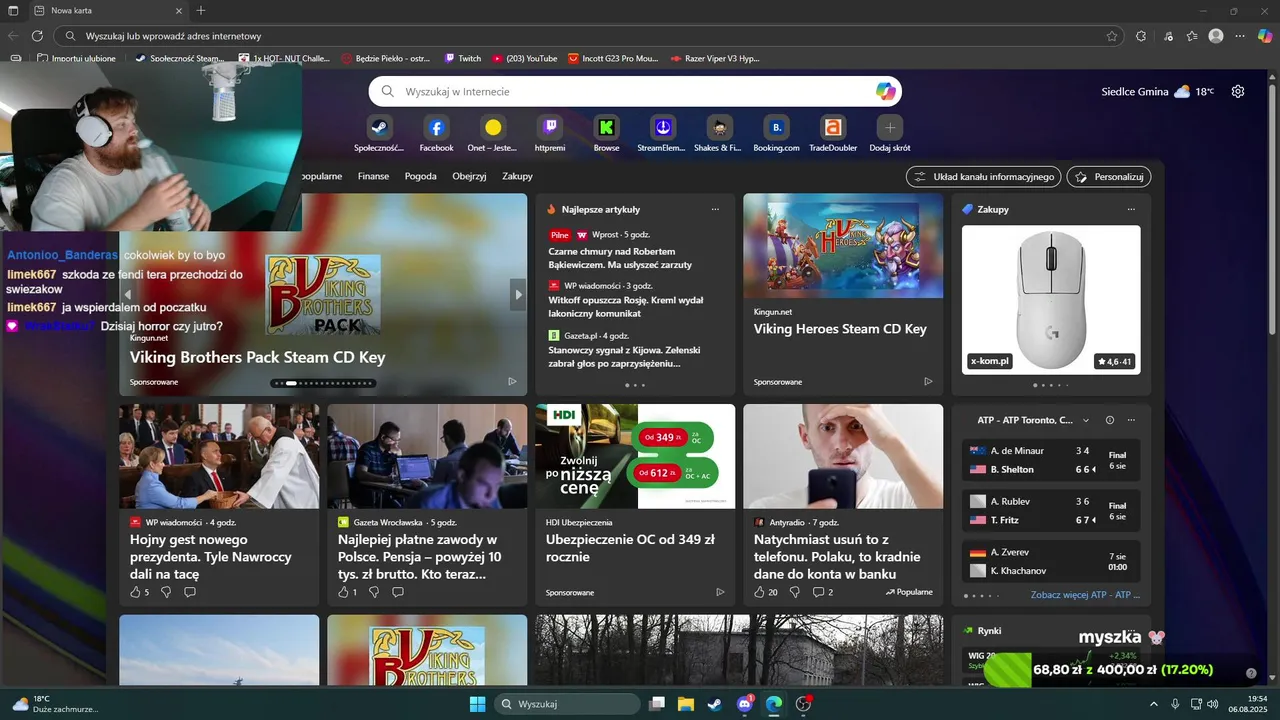Select the Obejrzyj feed tab
Viewport: 1280px width, 720px height.
pos(469,176)
